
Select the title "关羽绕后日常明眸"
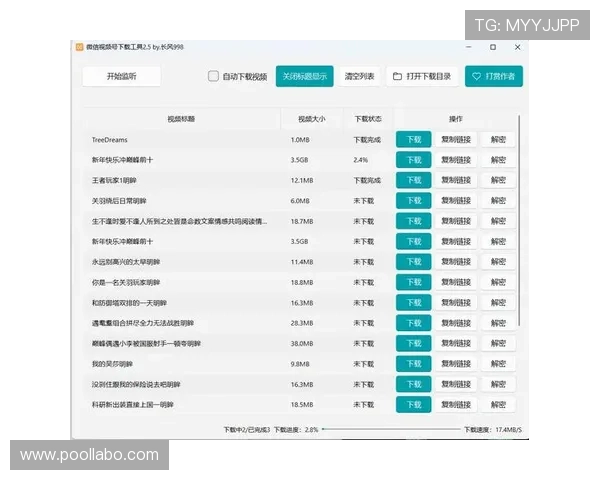(119, 201)
